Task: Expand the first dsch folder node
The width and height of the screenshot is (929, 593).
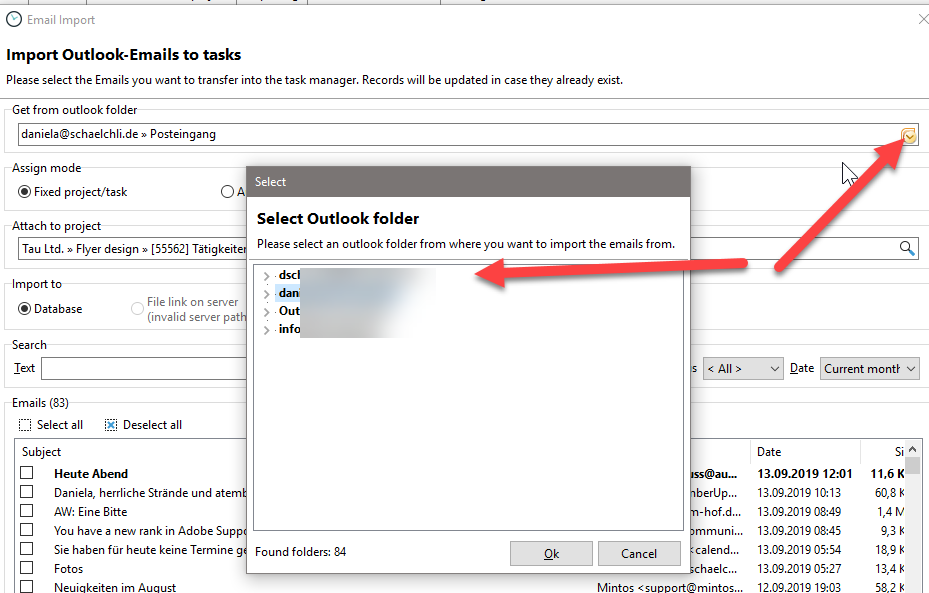Action: point(266,276)
